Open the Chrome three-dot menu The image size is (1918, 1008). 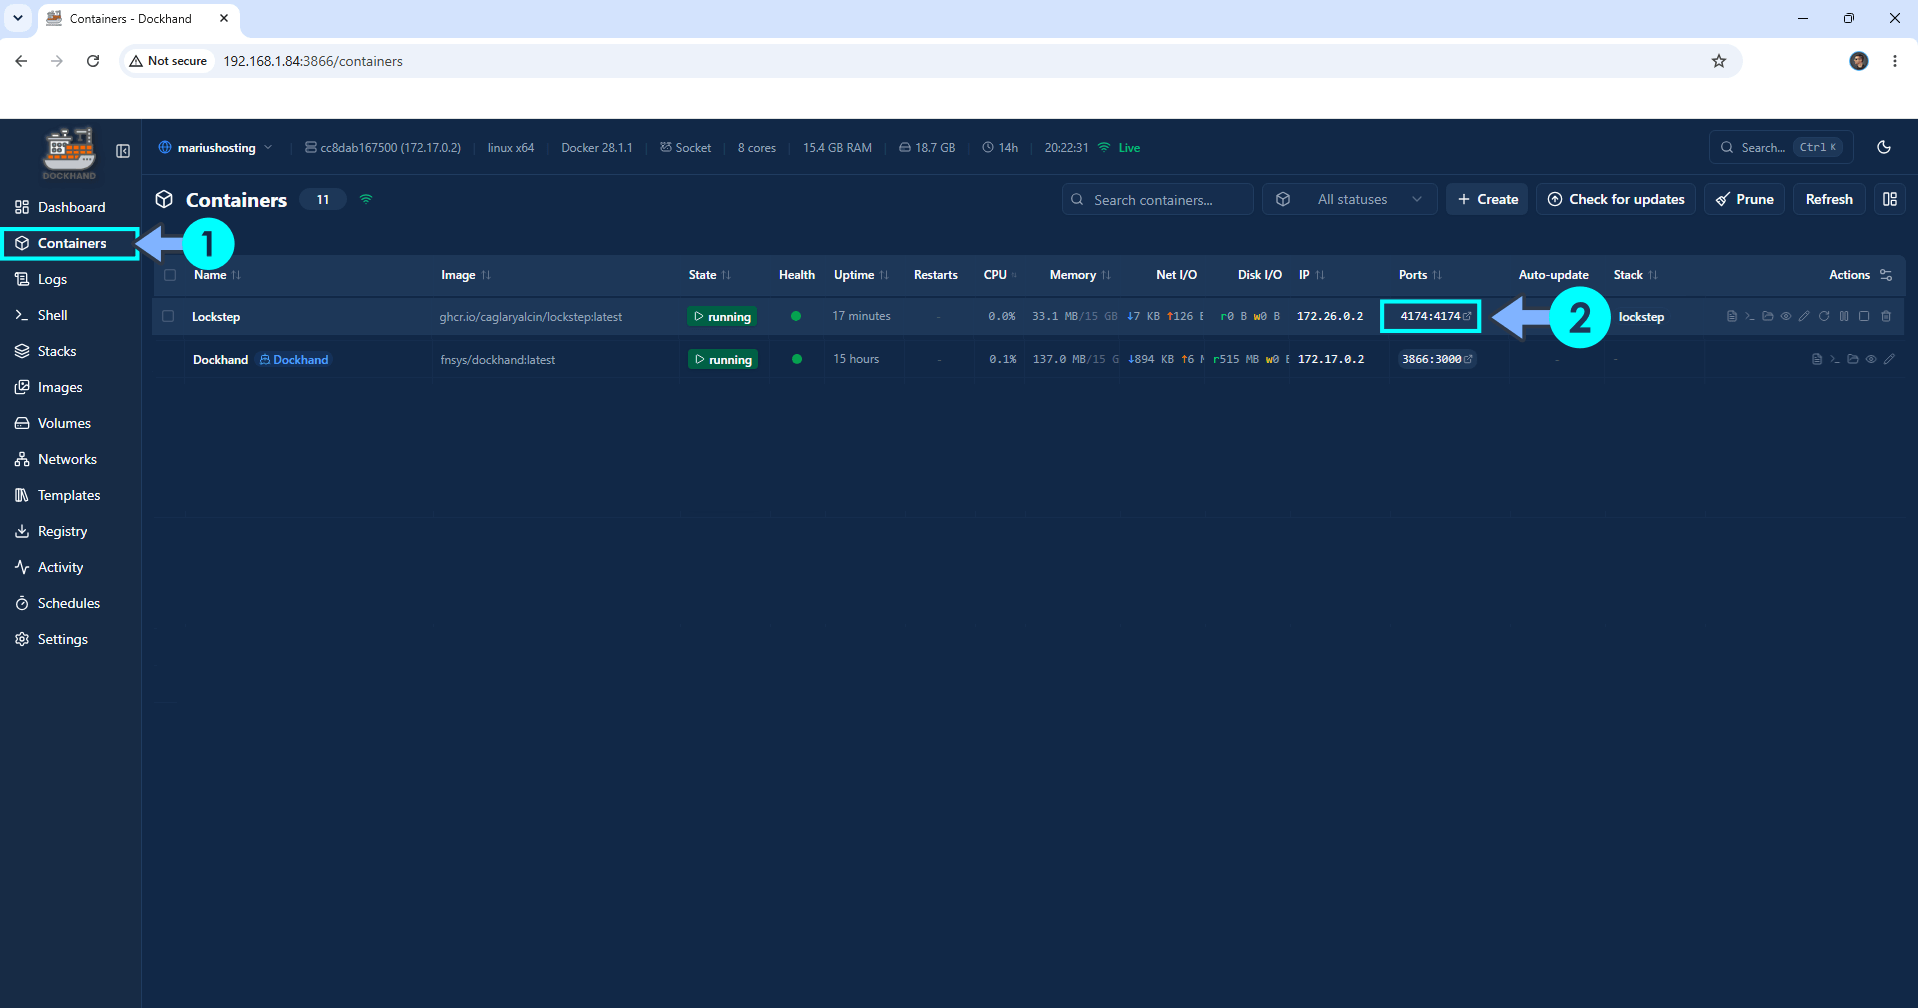1894,61
